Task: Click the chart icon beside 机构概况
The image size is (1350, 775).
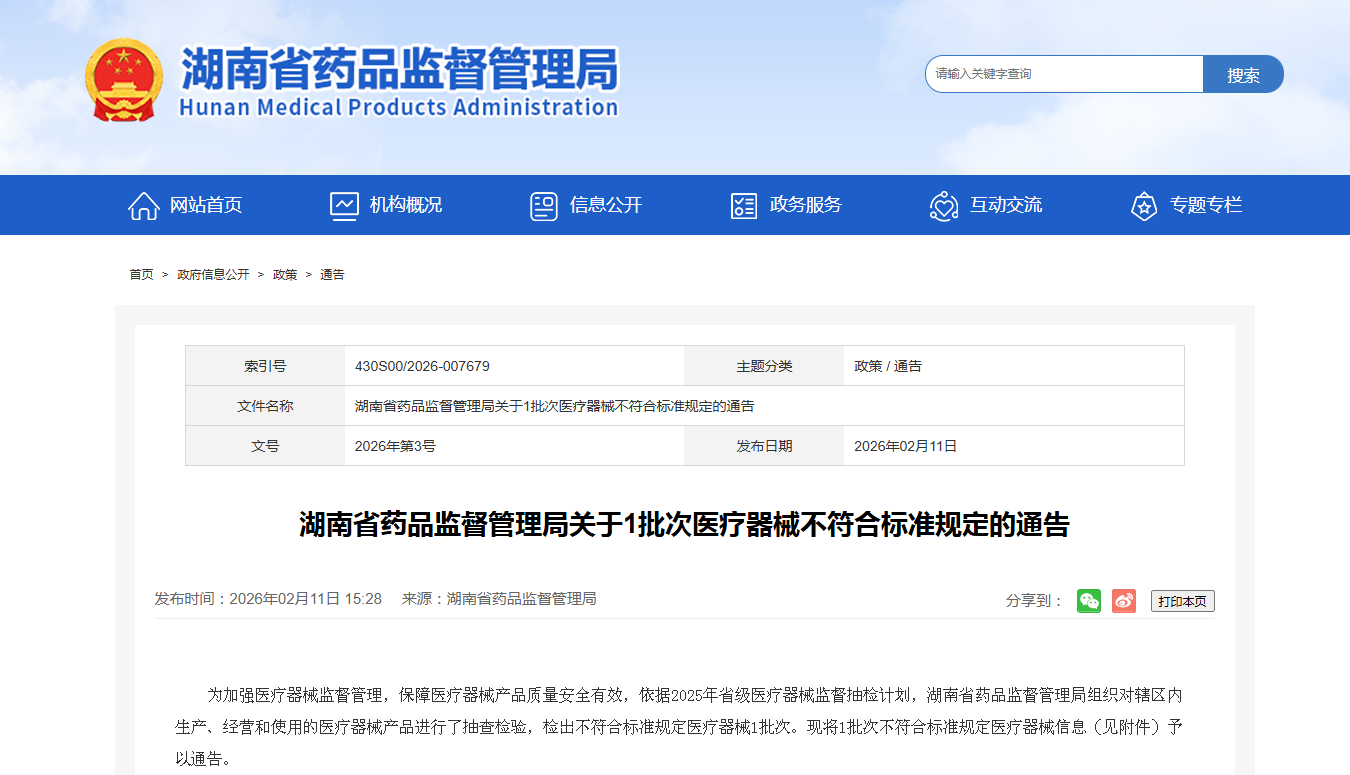Action: (x=344, y=206)
